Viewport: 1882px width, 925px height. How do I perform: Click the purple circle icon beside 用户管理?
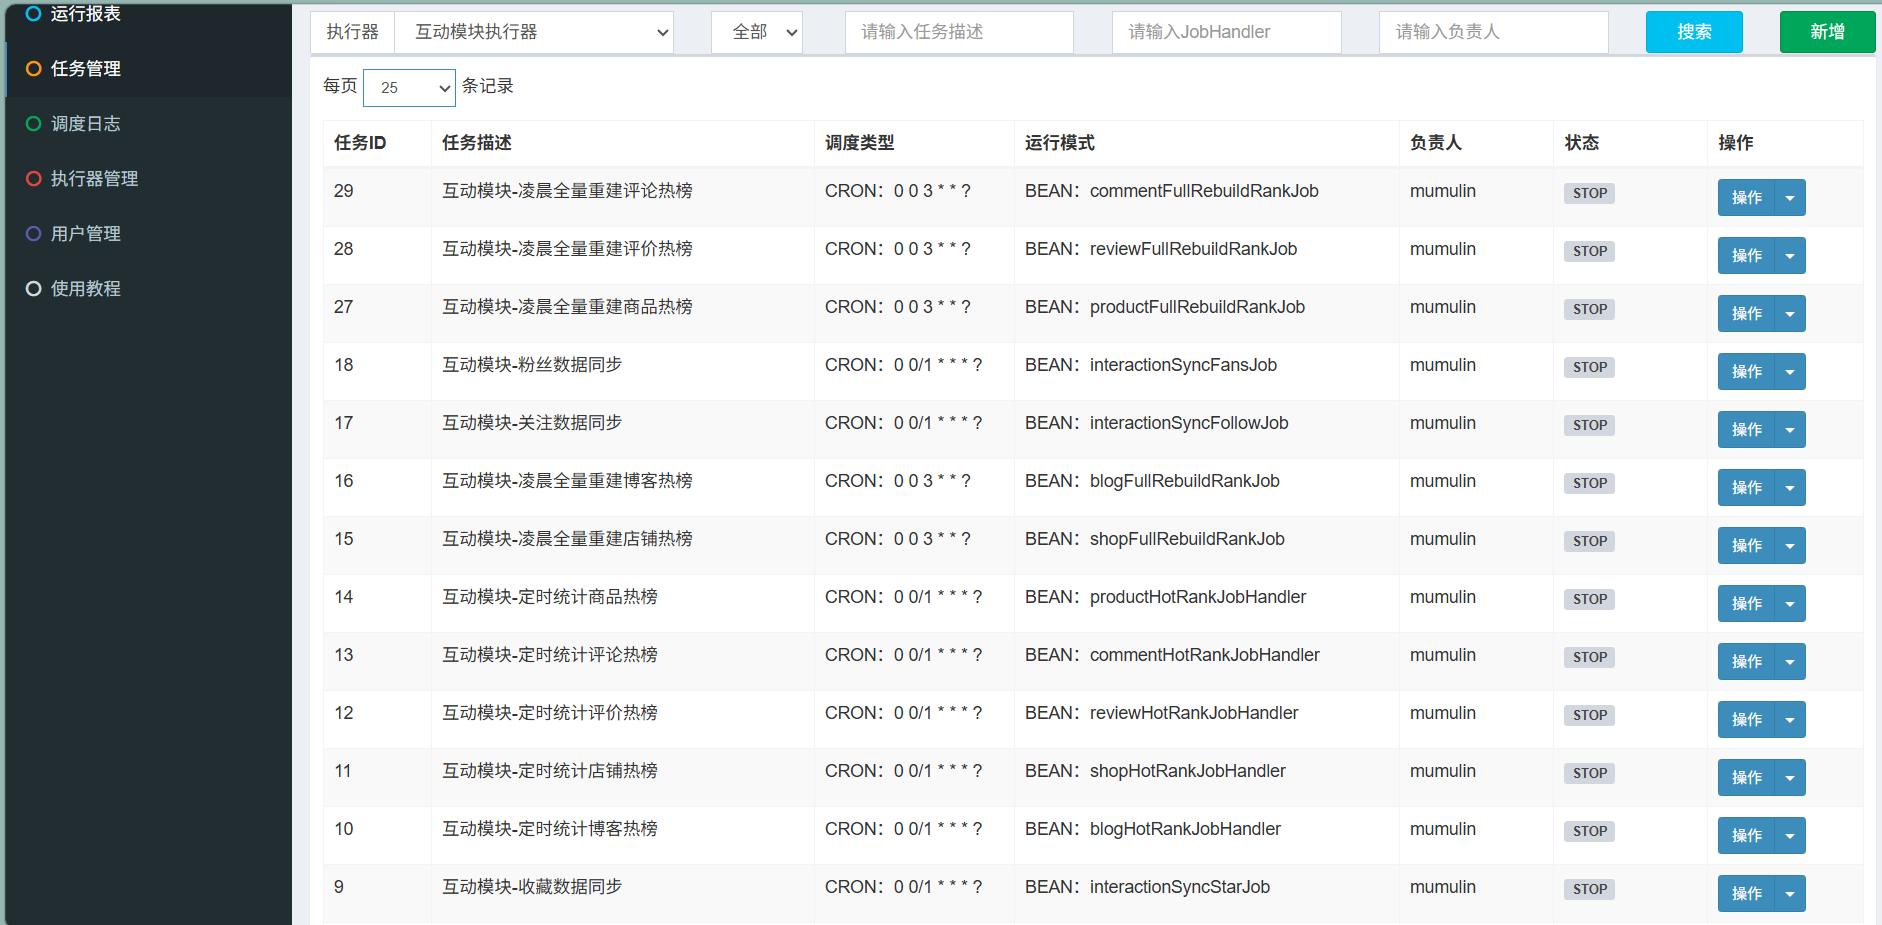34,234
